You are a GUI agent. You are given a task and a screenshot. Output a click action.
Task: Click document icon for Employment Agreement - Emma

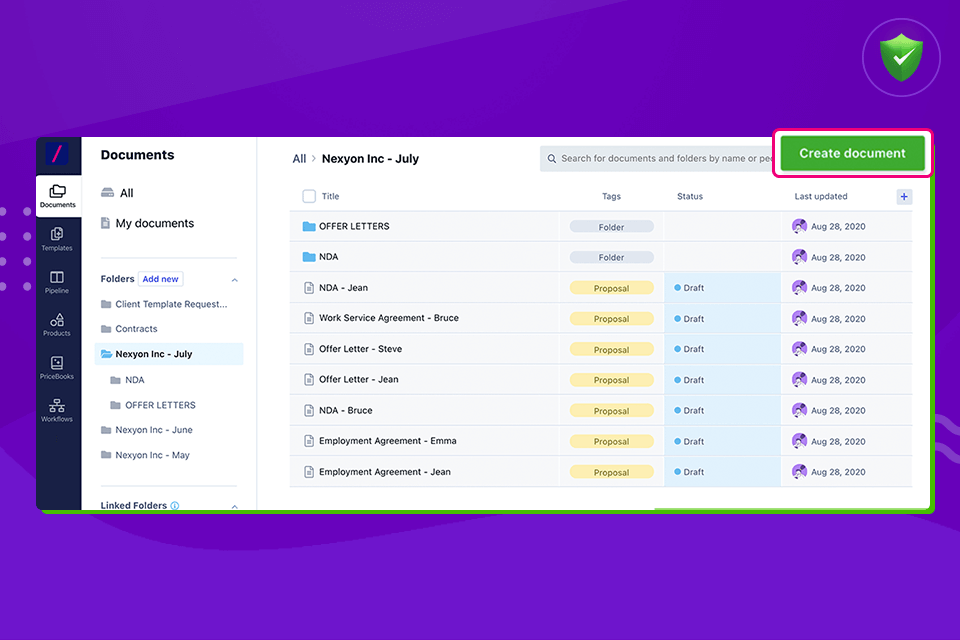(309, 441)
